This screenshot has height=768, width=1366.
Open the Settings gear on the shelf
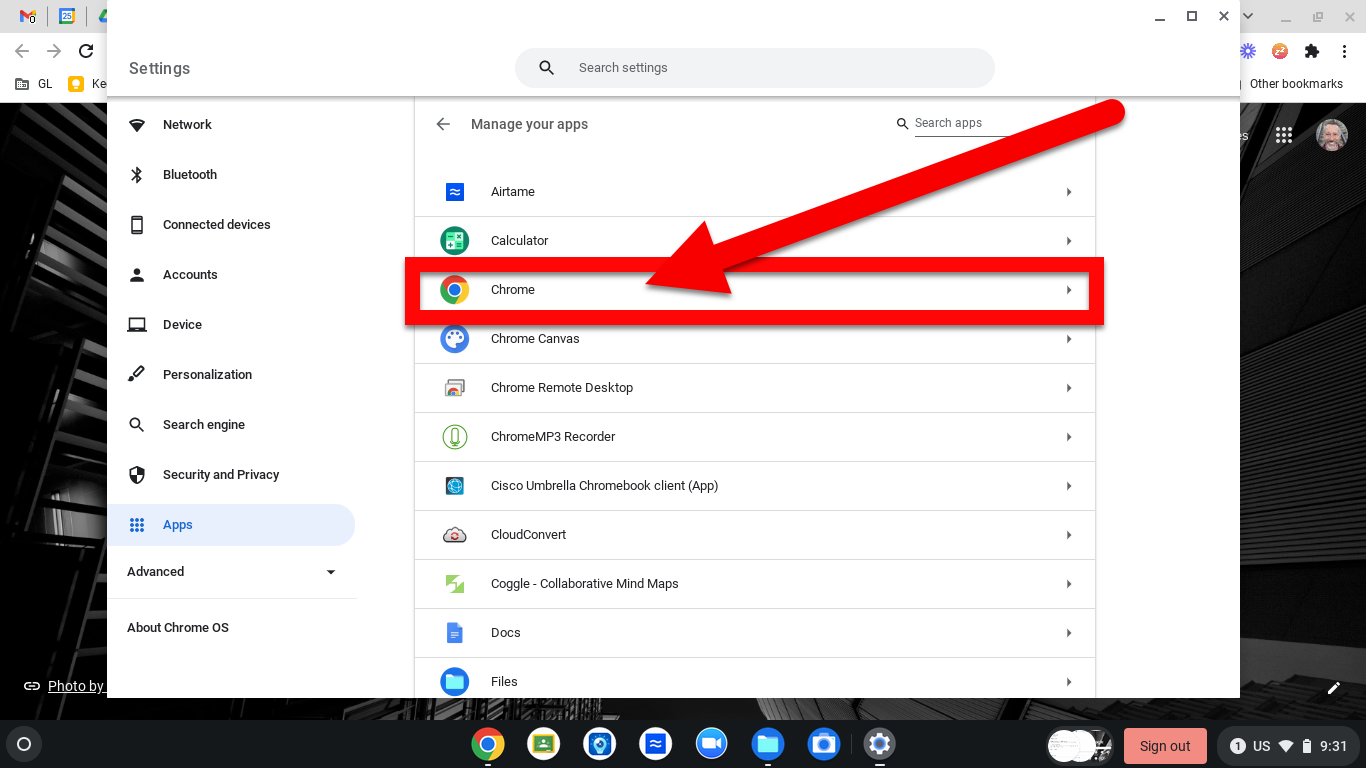click(880, 744)
